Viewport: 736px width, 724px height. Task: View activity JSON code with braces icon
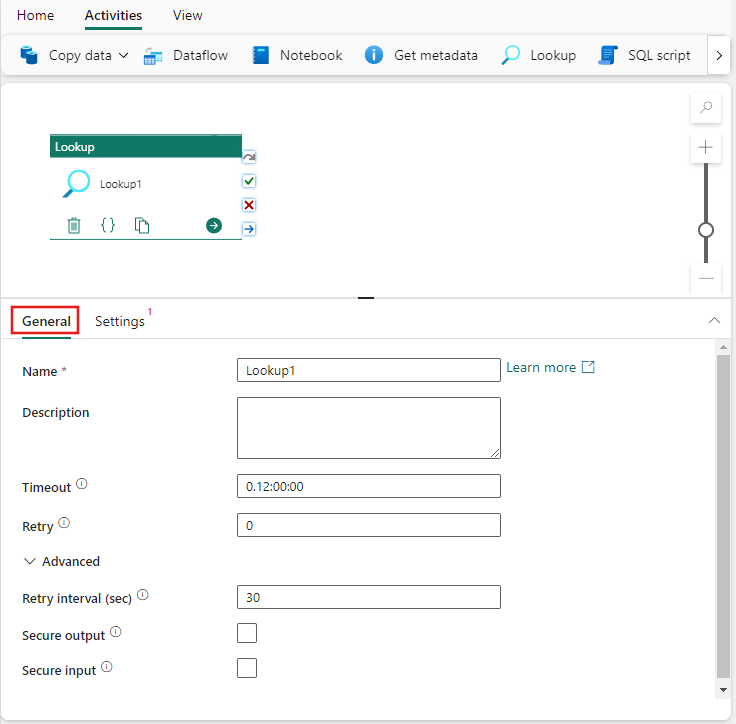[108, 226]
